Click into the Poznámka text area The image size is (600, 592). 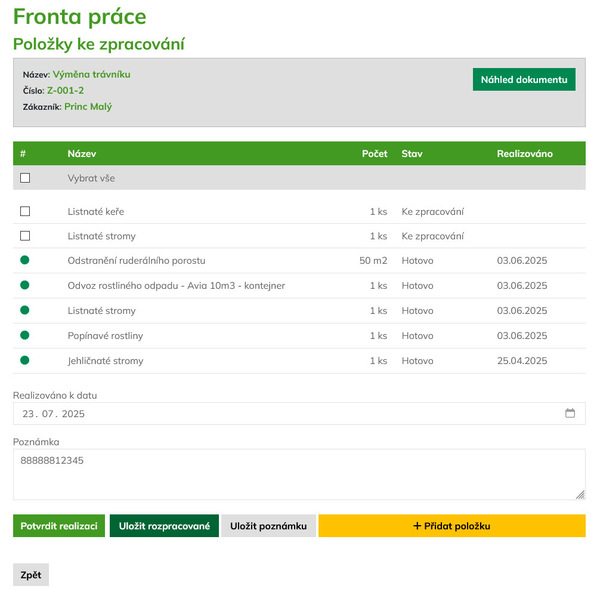tap(299, 475)
